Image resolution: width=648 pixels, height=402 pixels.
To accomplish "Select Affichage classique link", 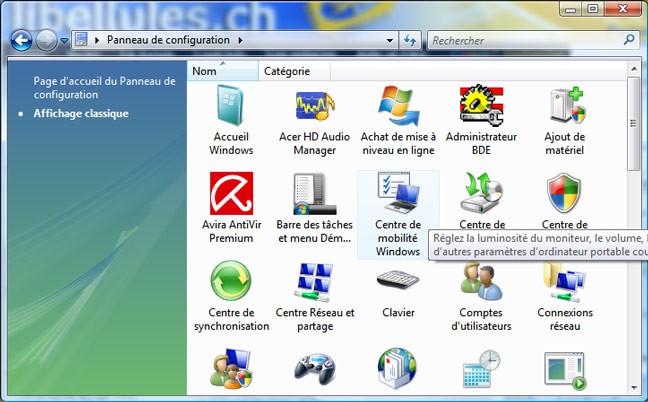I will click(x=81, y=113).
